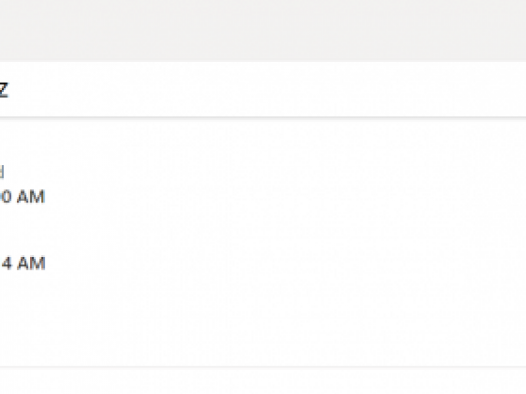This screenshot has width=526, height=394.
Task: Click the empty area beneath the '4 AM' entry
Action: pos(263,319)
